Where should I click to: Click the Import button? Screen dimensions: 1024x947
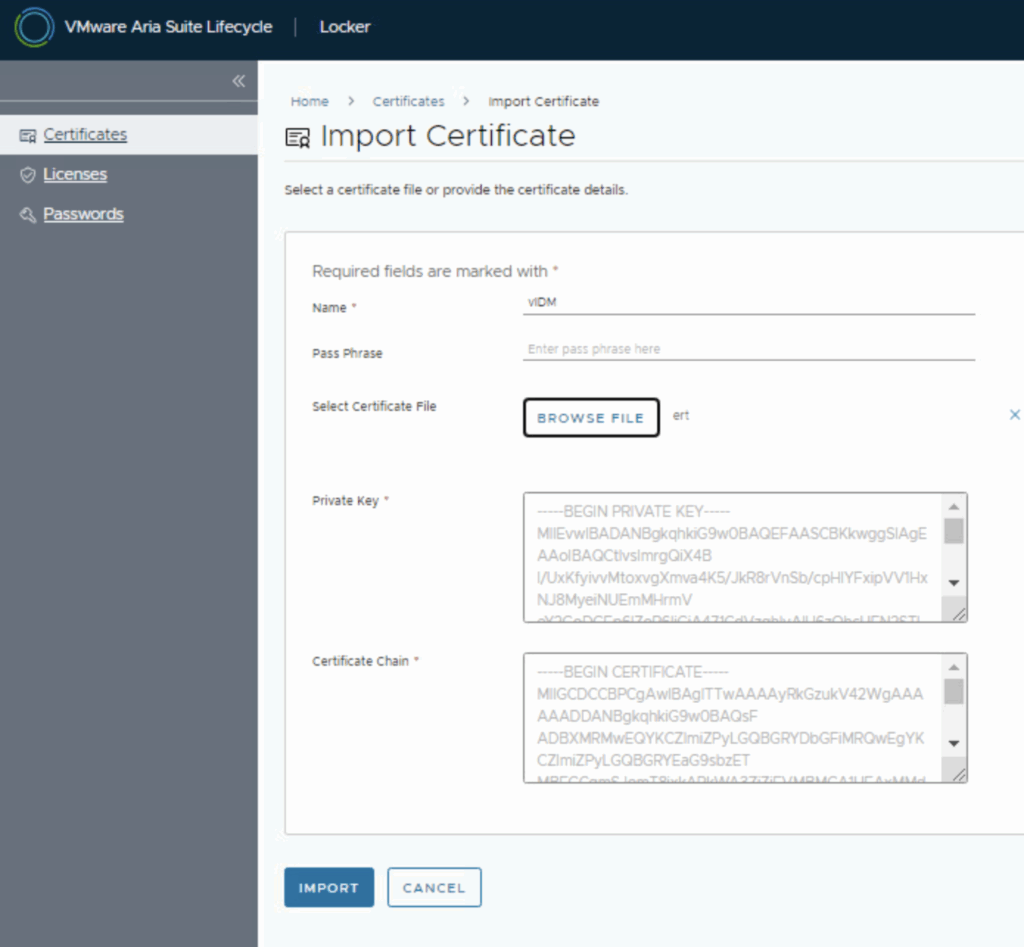328,887
